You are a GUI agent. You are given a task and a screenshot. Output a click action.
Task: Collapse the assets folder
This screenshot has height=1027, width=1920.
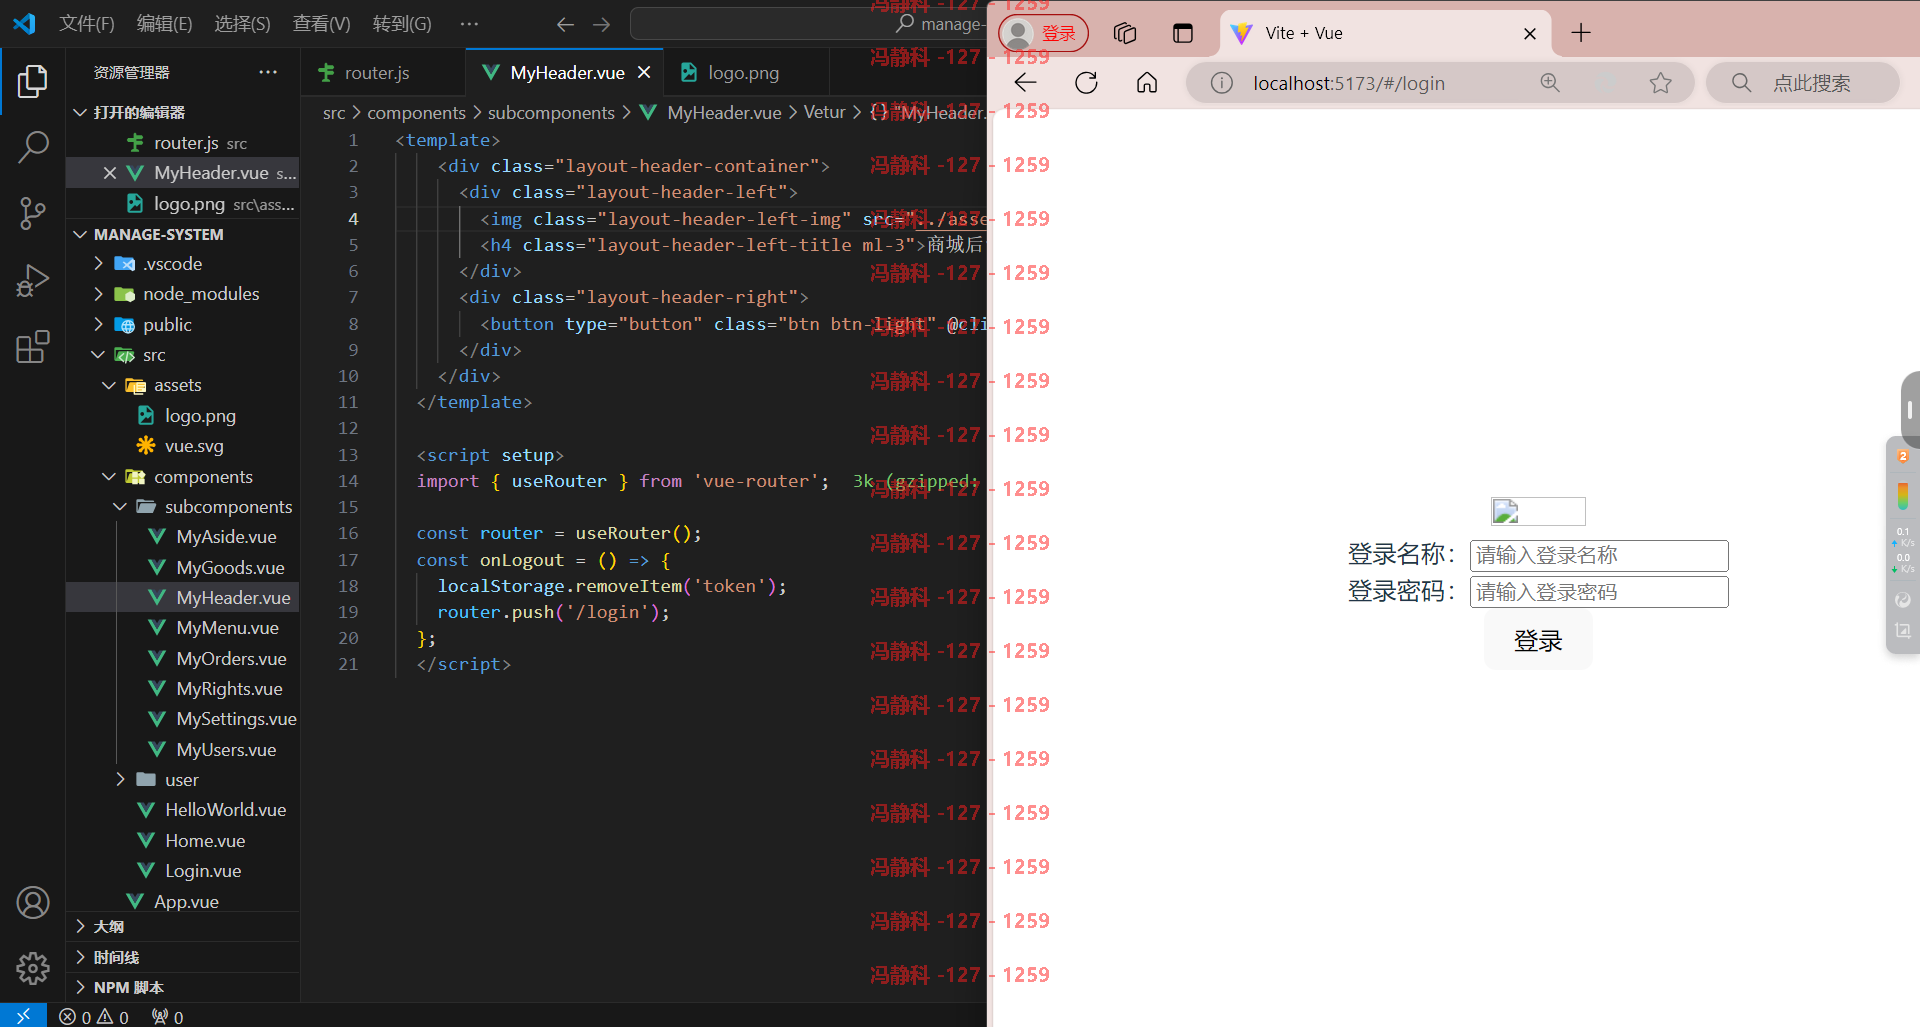109,385
